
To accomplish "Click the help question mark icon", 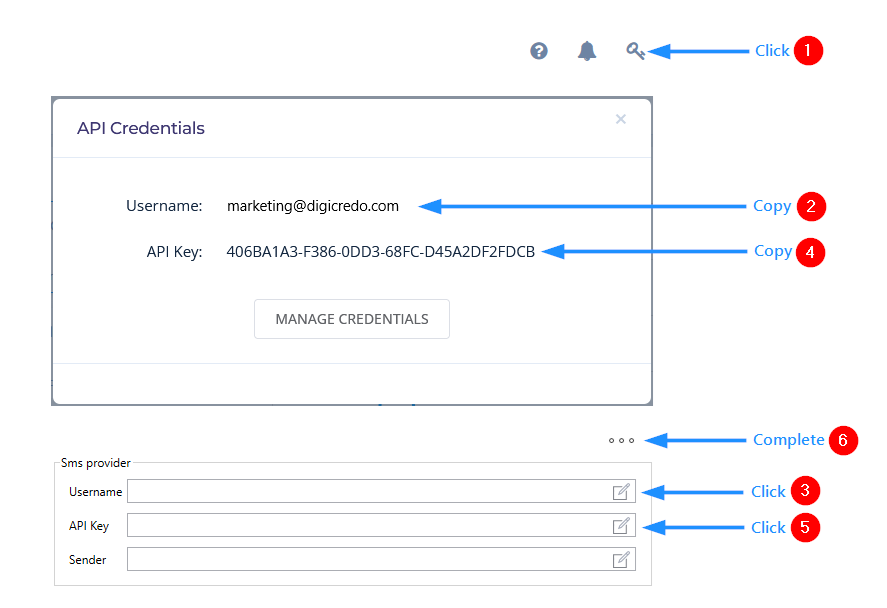I will [539, 51].
